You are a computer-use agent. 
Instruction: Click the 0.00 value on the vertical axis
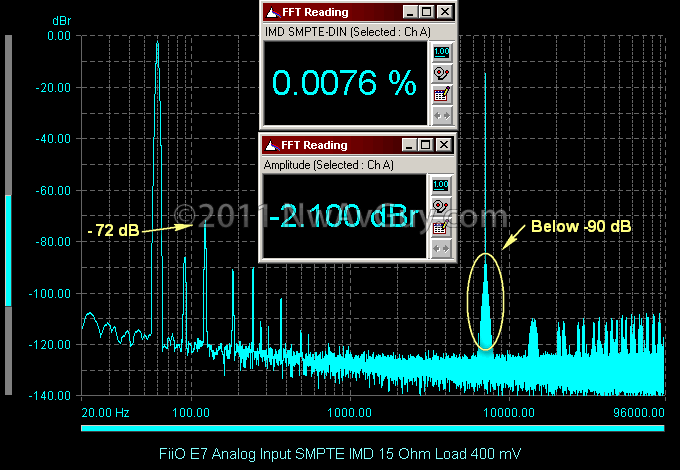pyautogui.click(x=59, y=36)
